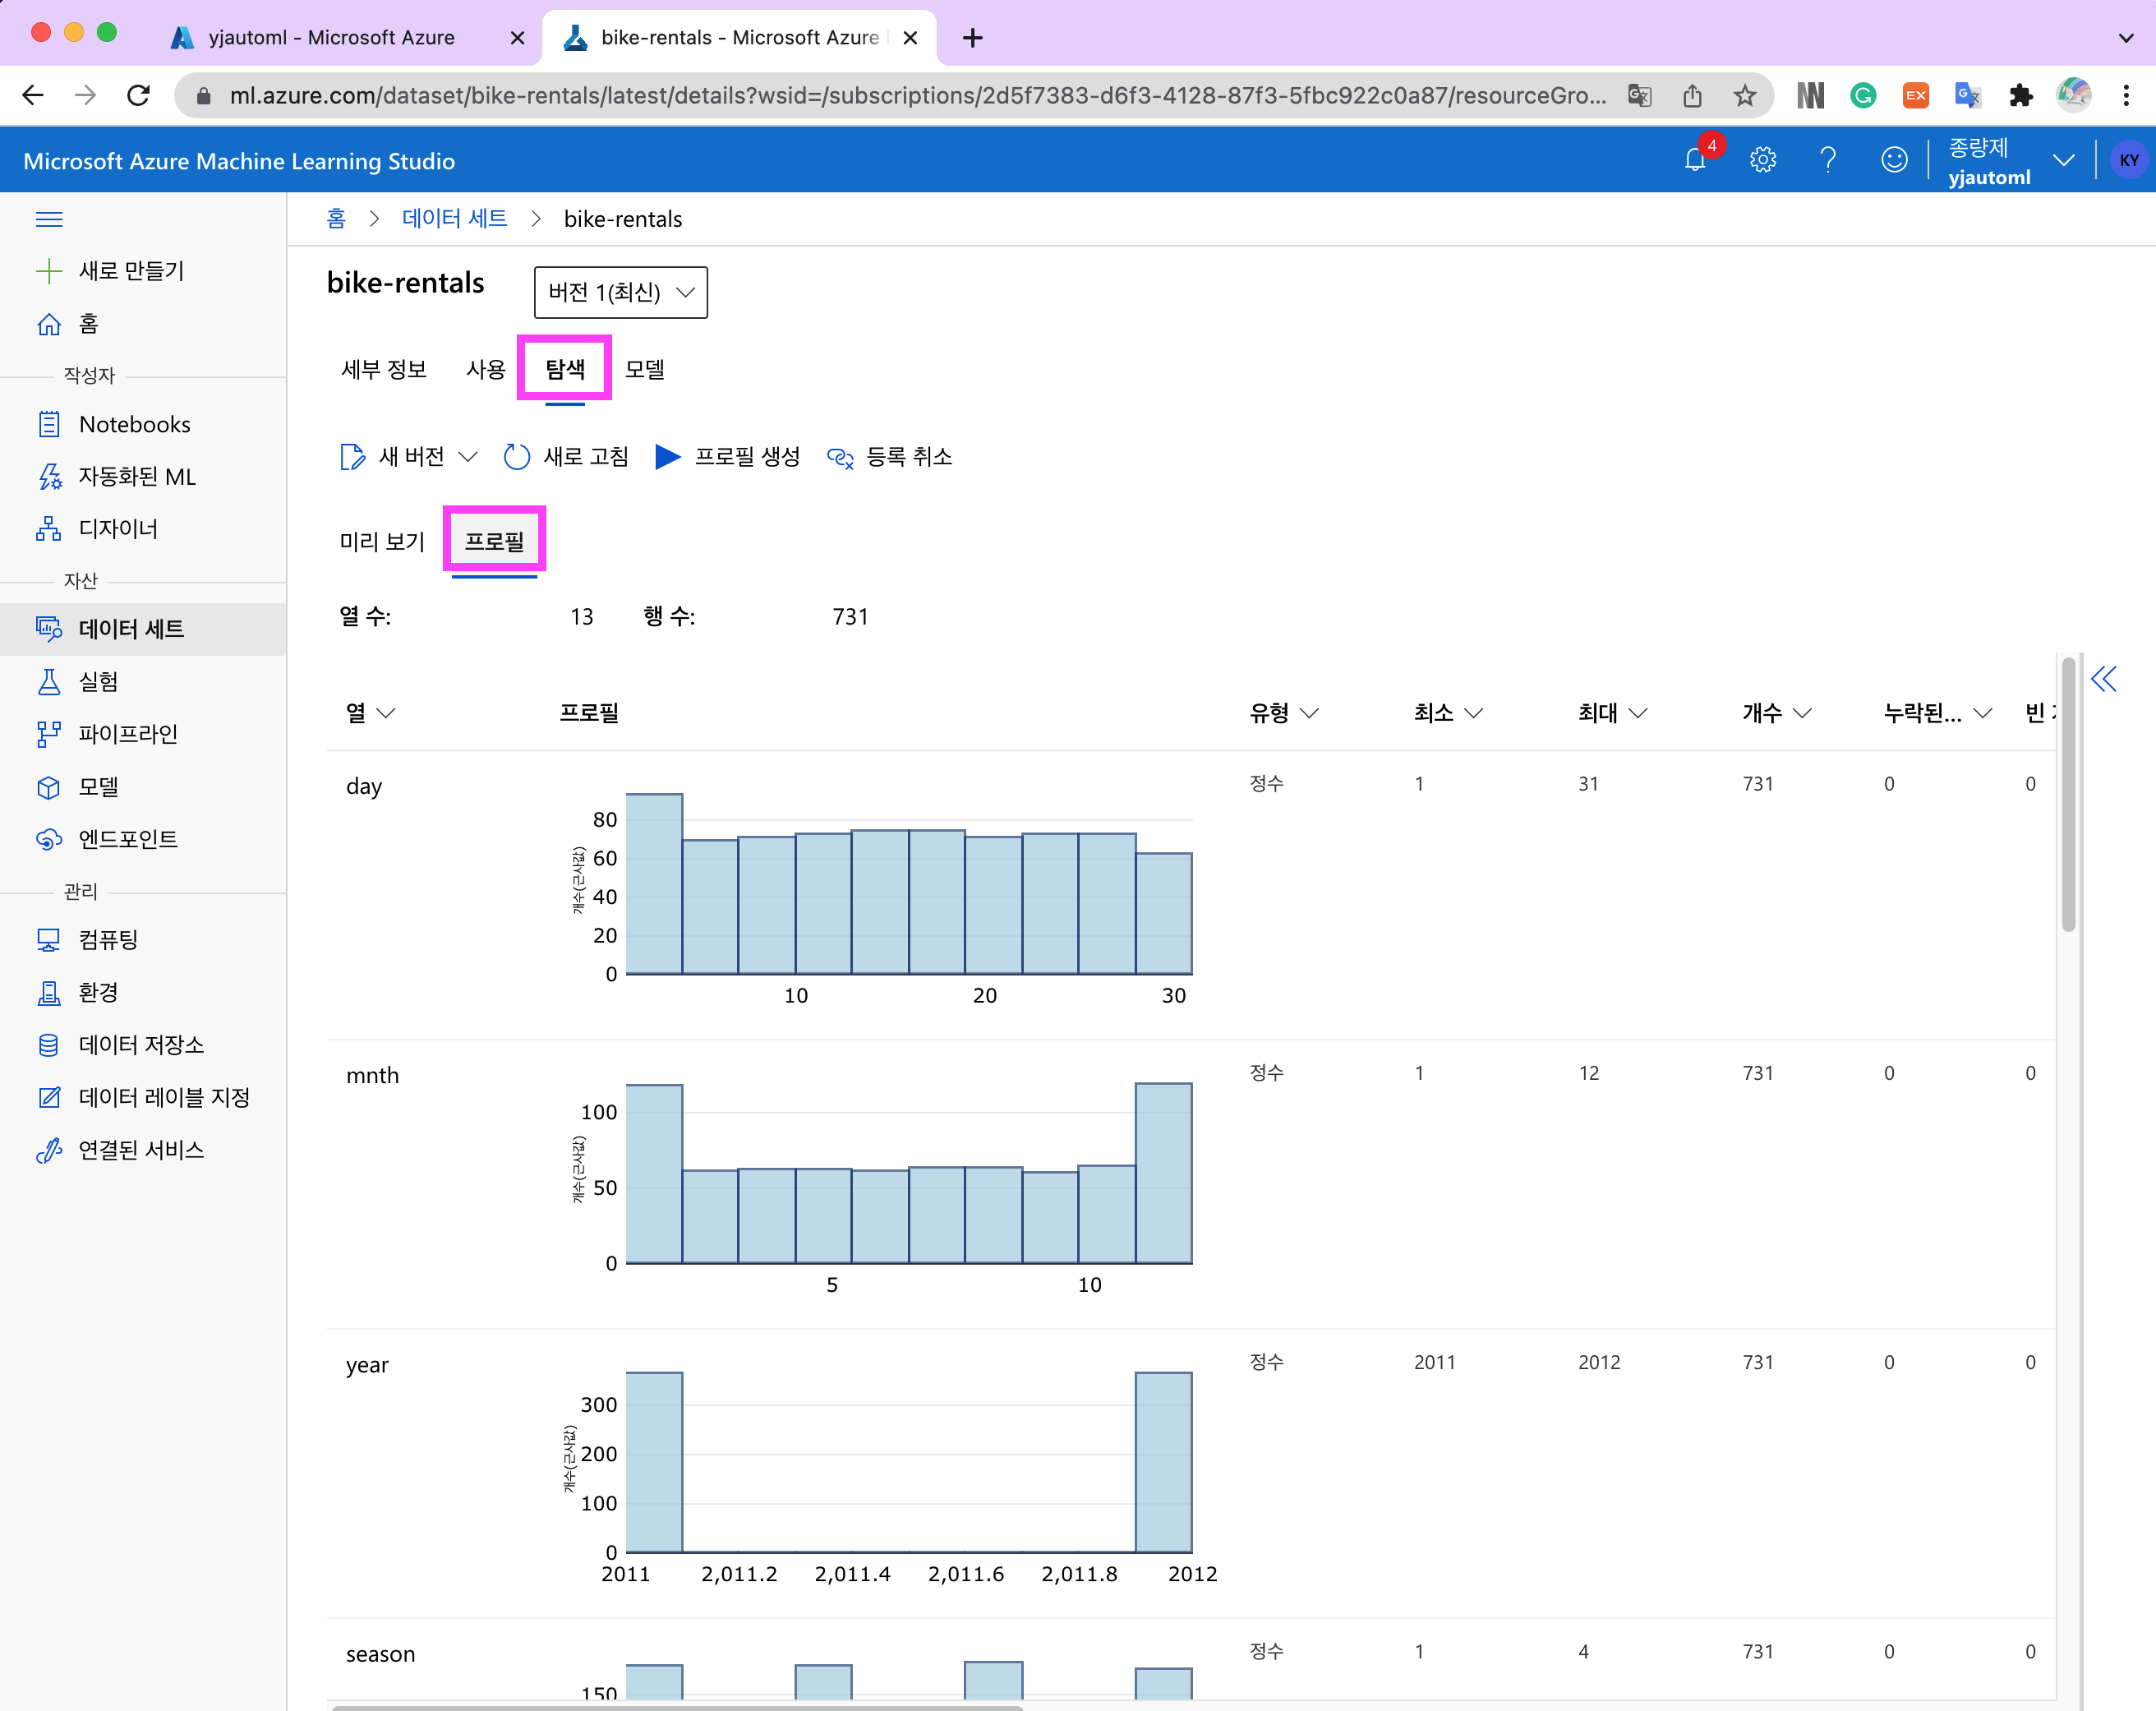Select the 탐색 tab
Image resolution: width=2156 pixels, height=1711 pixels.
pos(565,370)
